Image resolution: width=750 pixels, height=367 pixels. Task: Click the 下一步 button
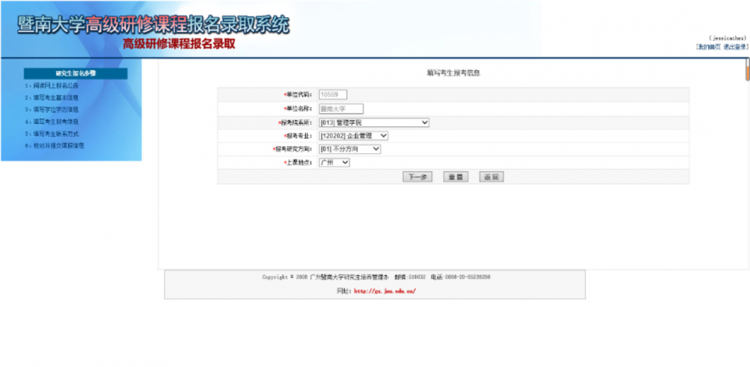417,177
